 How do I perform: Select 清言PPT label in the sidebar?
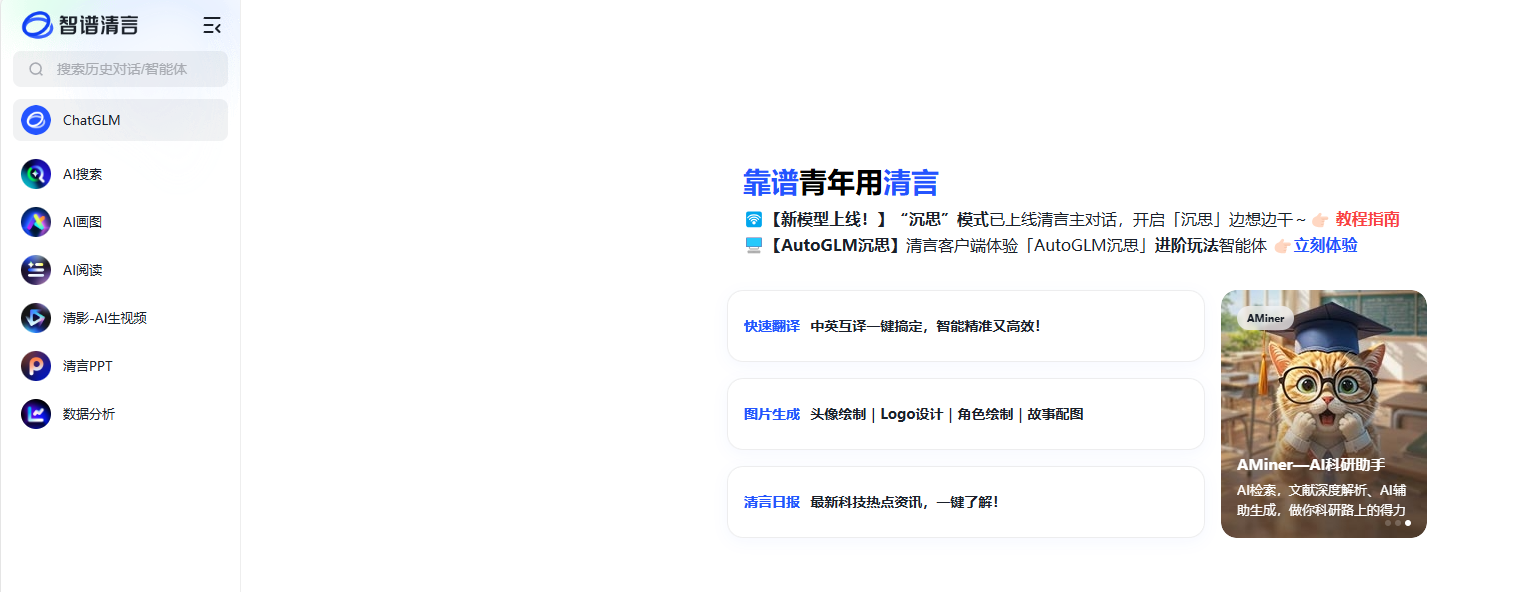pos(88,366)
